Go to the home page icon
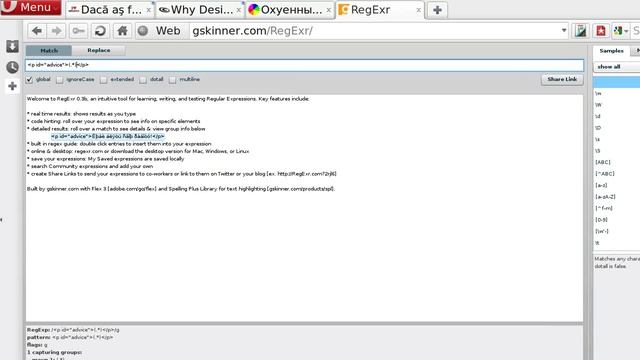The height and width of the screenshot is (360, 640). 122,31
